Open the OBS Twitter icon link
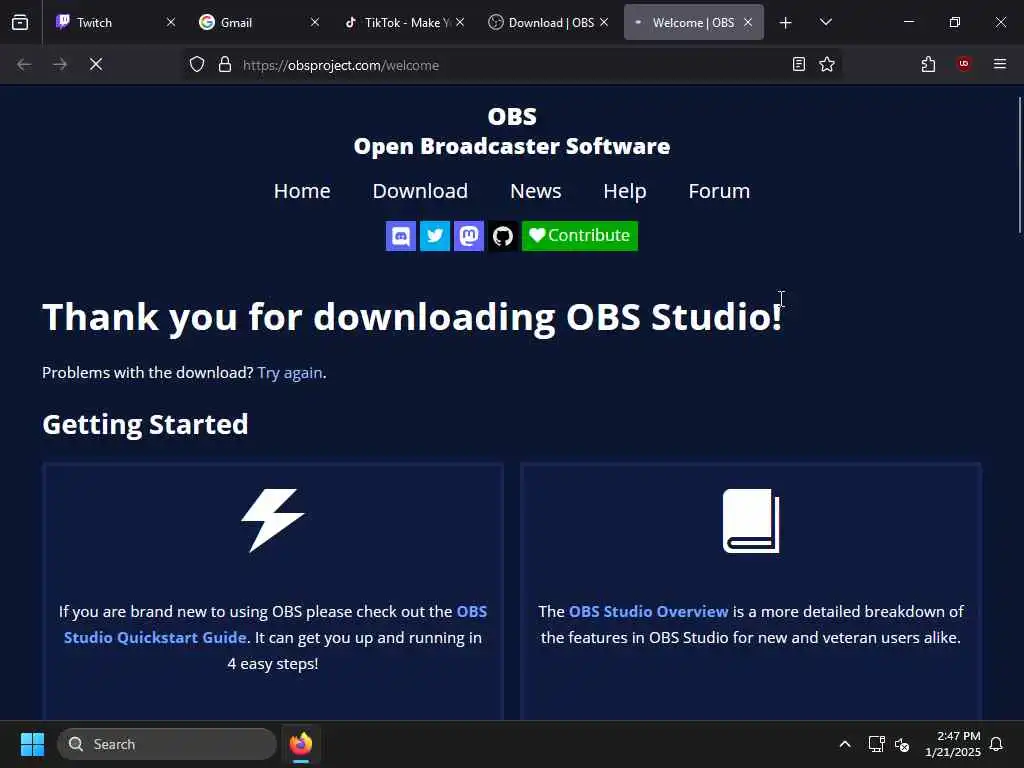Viewport: 1024px width, 768px height. click(434, 236)
